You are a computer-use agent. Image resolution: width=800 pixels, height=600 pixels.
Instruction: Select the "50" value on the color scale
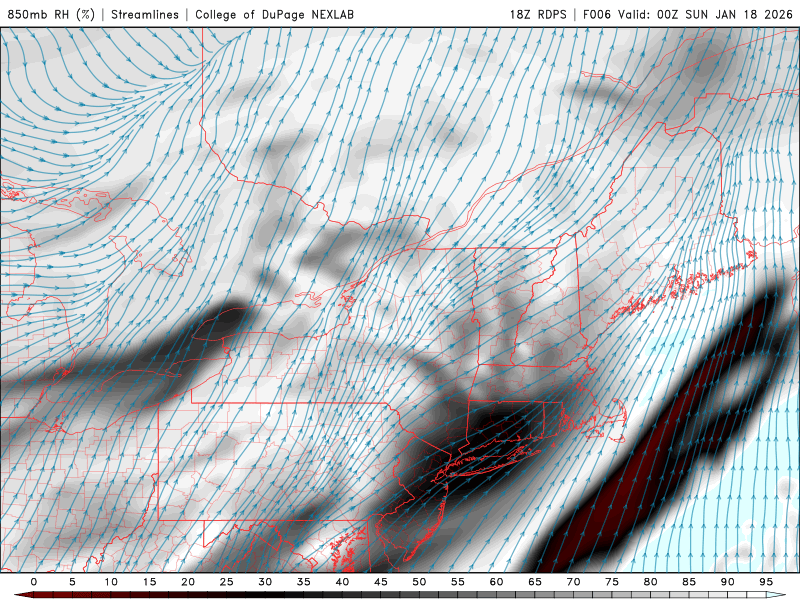coord(419,582)
